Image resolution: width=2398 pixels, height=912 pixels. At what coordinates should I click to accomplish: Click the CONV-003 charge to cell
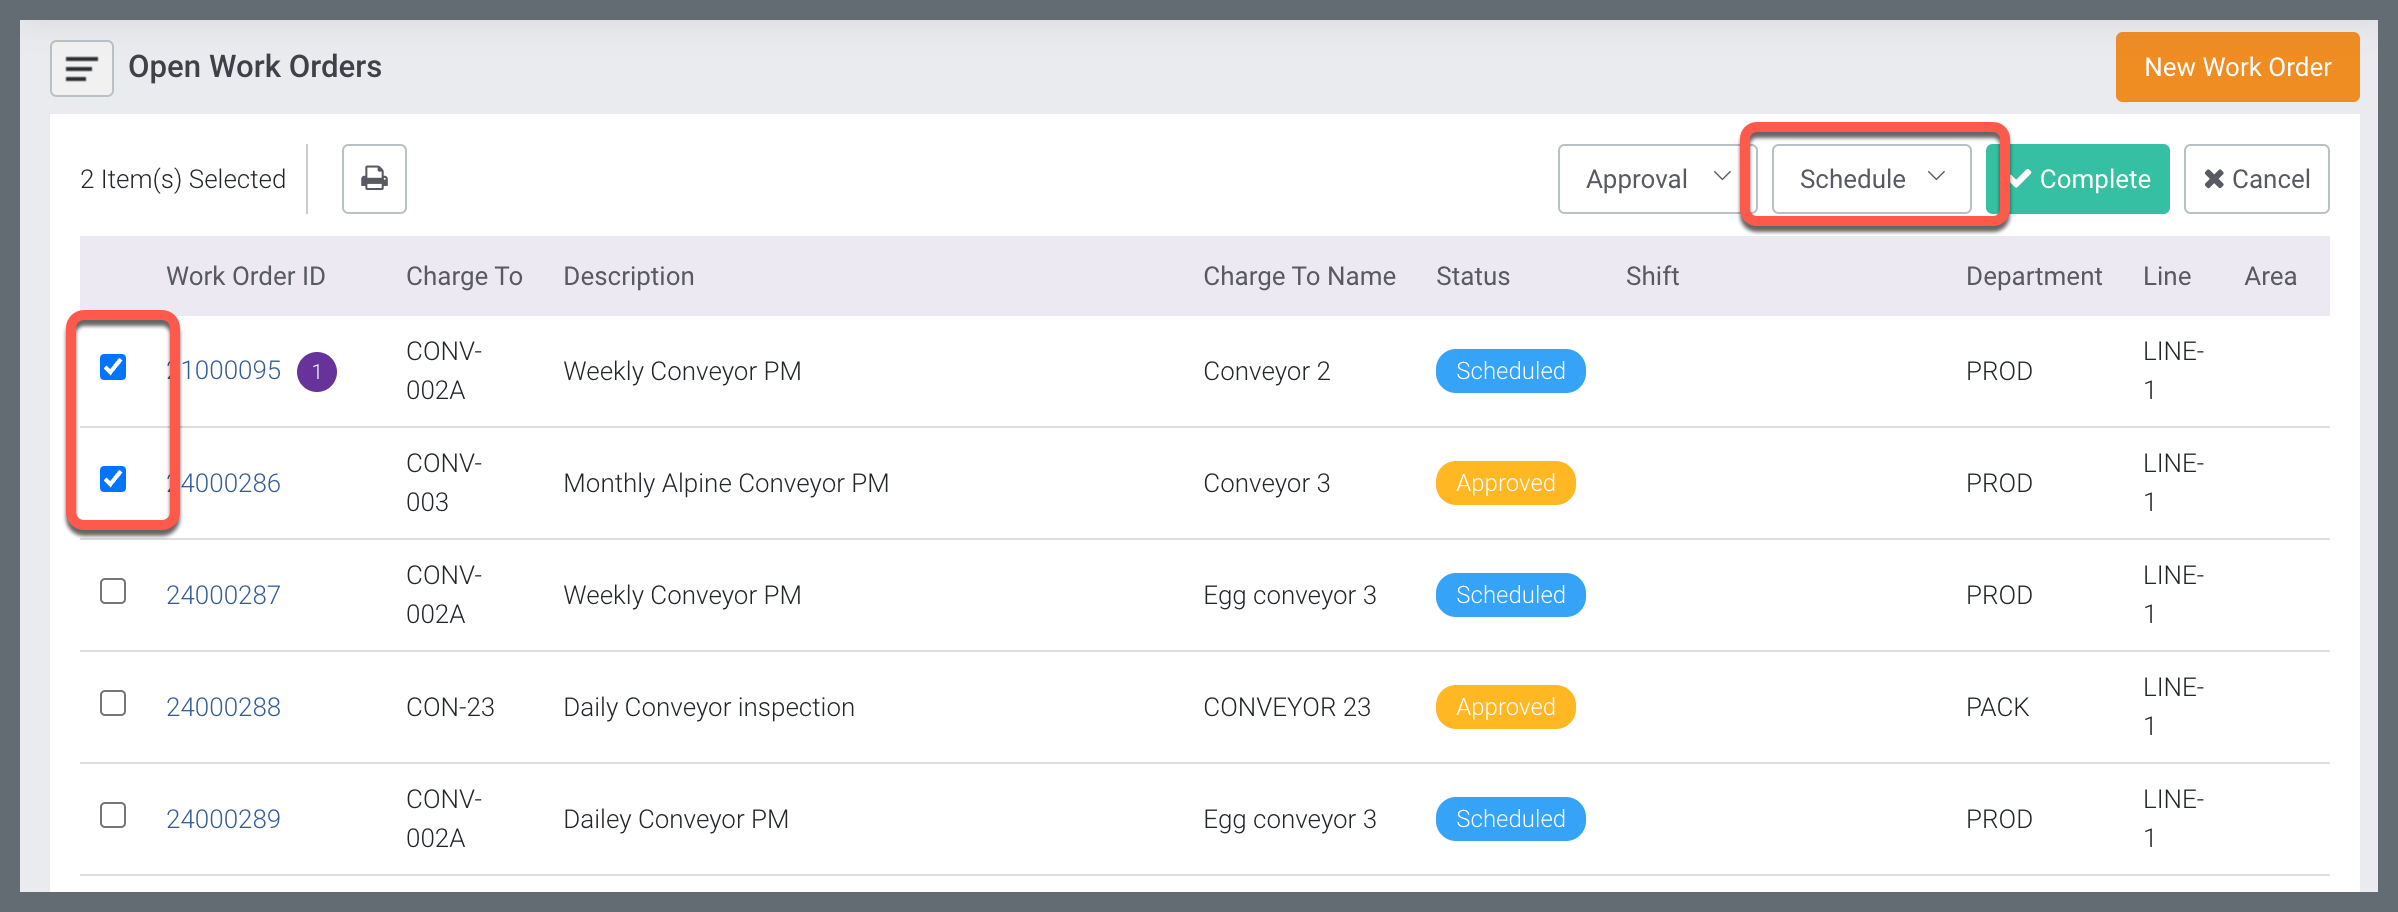click(444, 483)
